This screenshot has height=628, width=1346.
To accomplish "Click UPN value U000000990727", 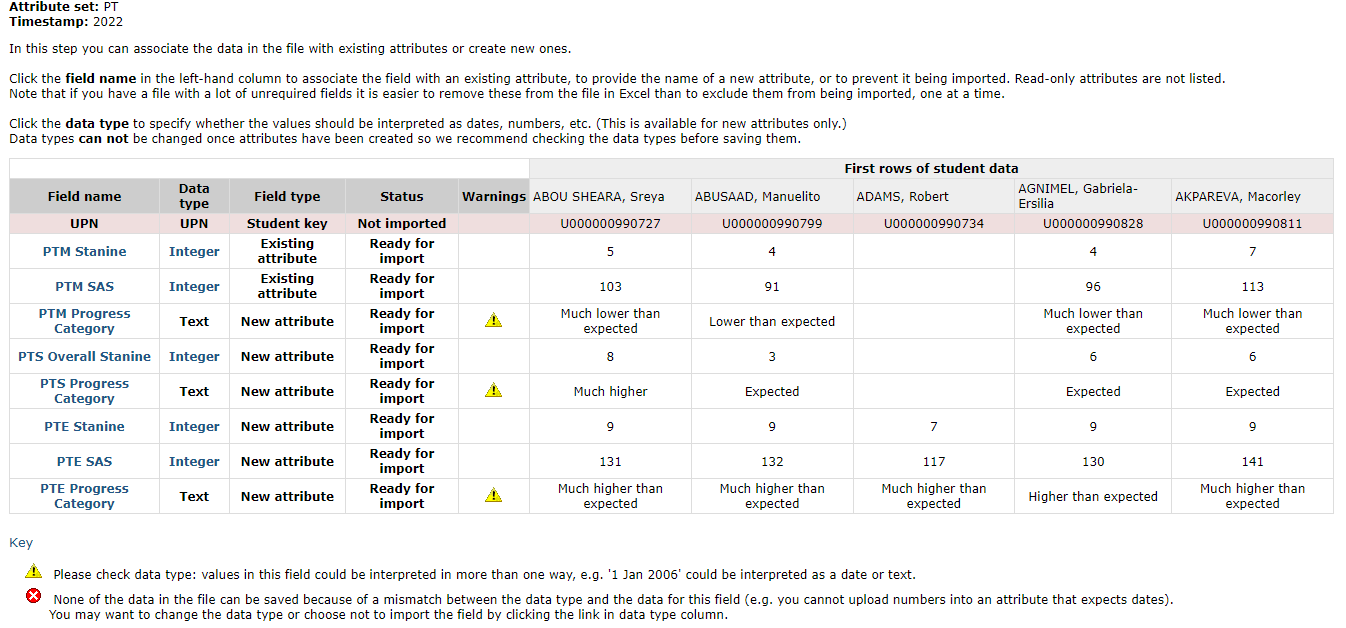I will [610, 223].
